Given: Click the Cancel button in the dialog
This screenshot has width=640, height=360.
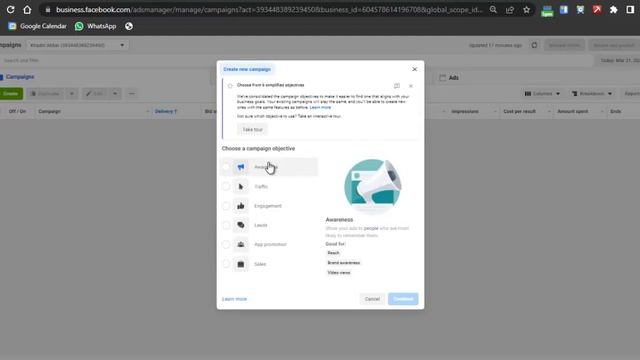Looking at the screenshot, I should (372, 299).
